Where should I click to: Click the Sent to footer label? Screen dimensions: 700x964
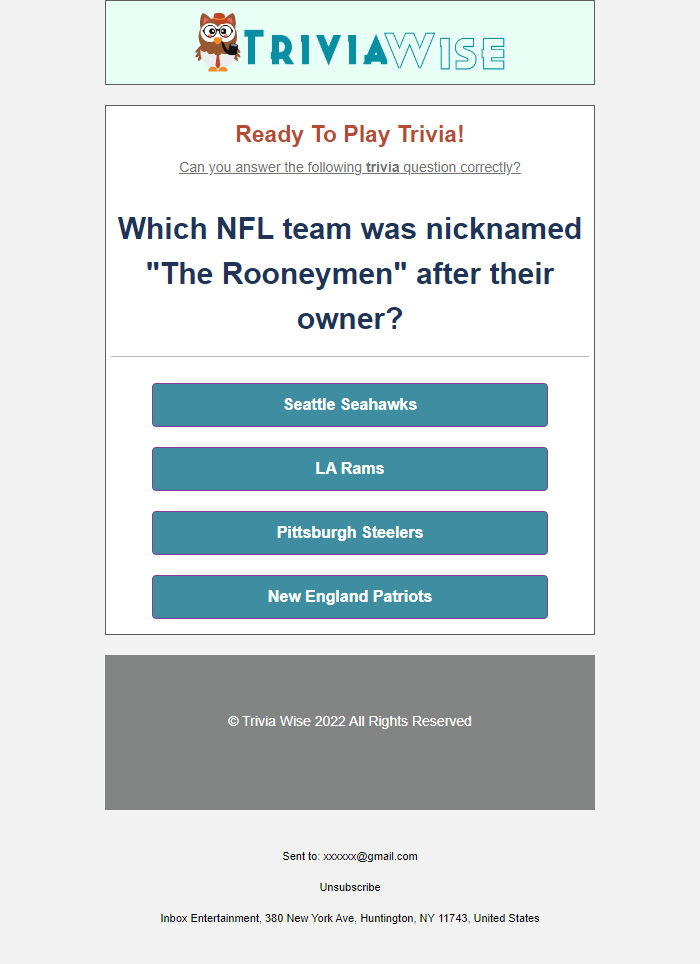click(x=300, y=856)
